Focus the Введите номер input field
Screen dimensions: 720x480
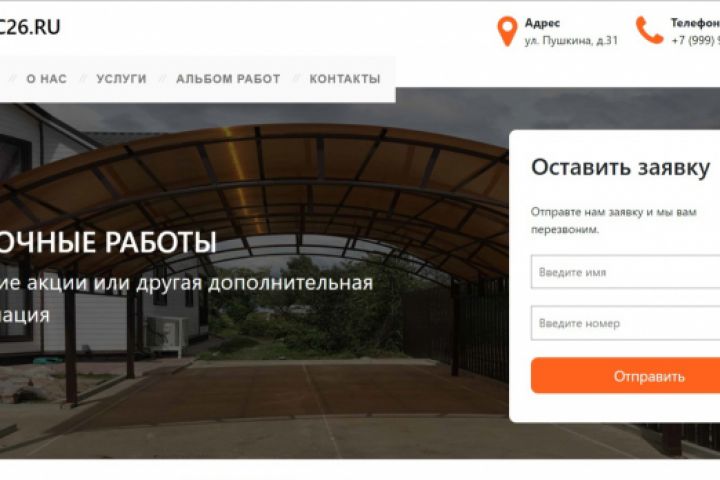(625, 323)
